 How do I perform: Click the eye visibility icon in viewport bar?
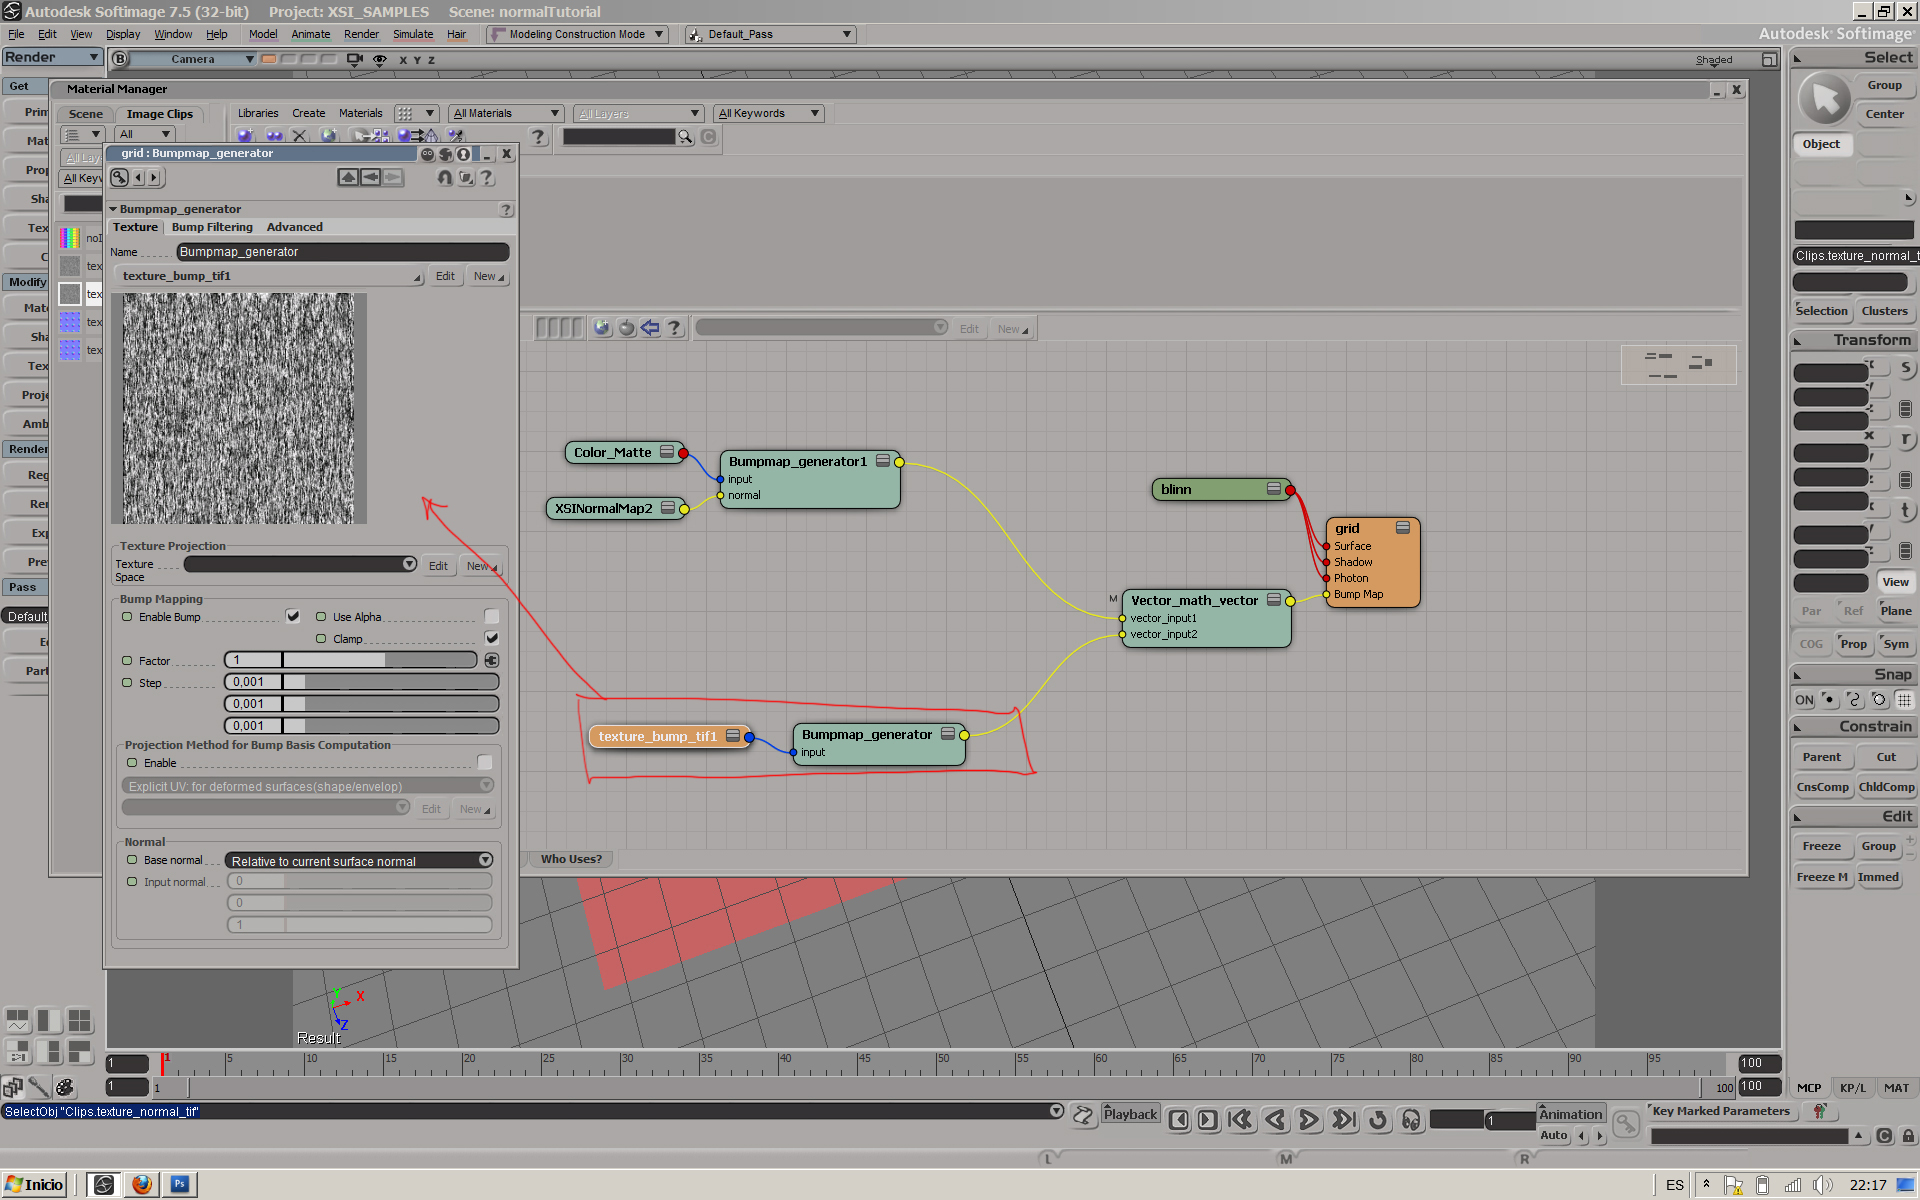pos(380,60)
